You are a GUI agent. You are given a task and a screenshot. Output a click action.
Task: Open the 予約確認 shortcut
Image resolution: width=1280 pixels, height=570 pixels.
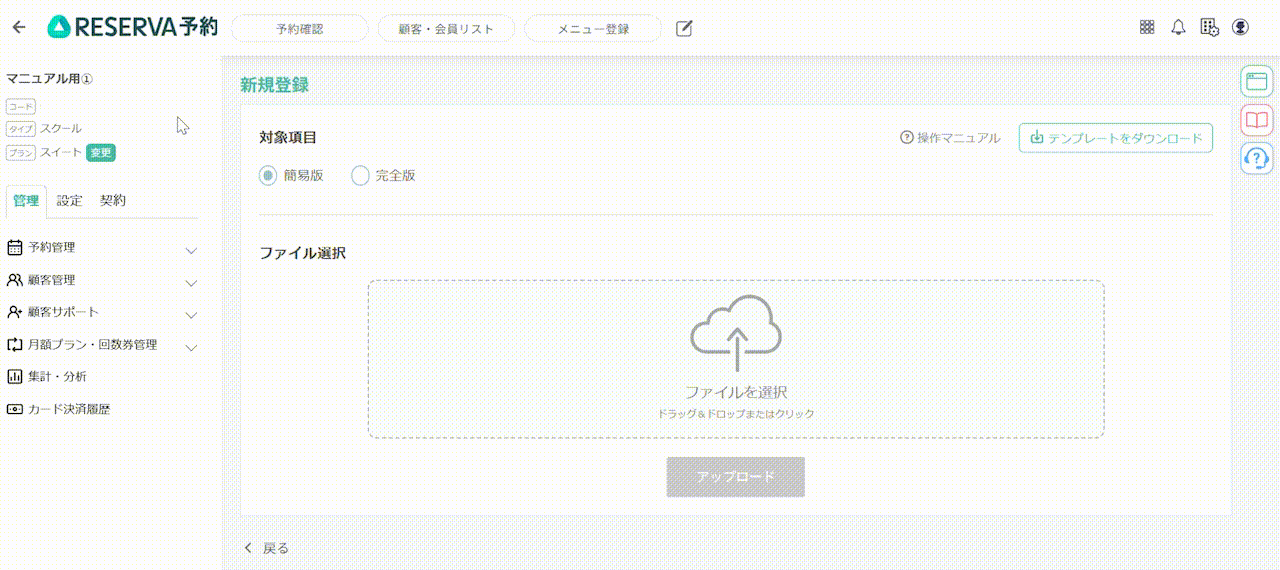pos(300,29)
